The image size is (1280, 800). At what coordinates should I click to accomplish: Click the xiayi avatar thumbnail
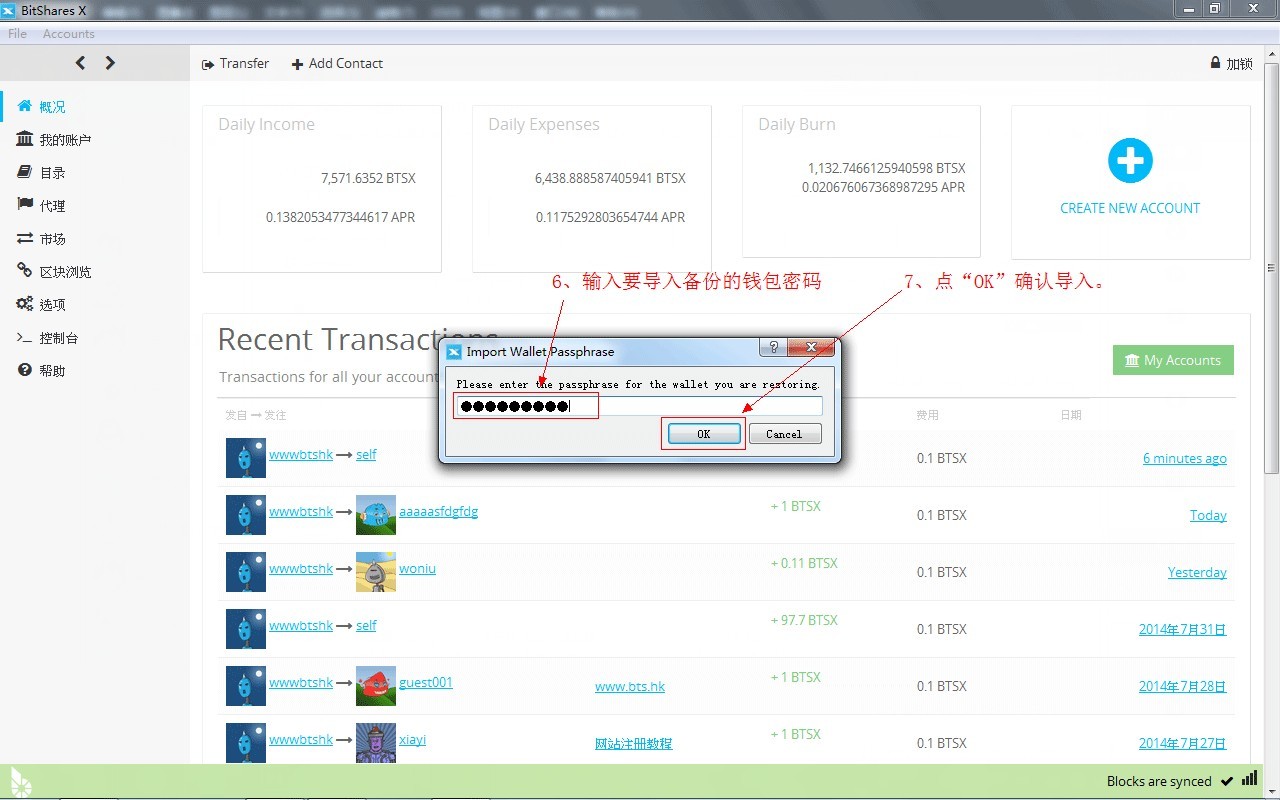pyautogui.click(x=376, y=743)
